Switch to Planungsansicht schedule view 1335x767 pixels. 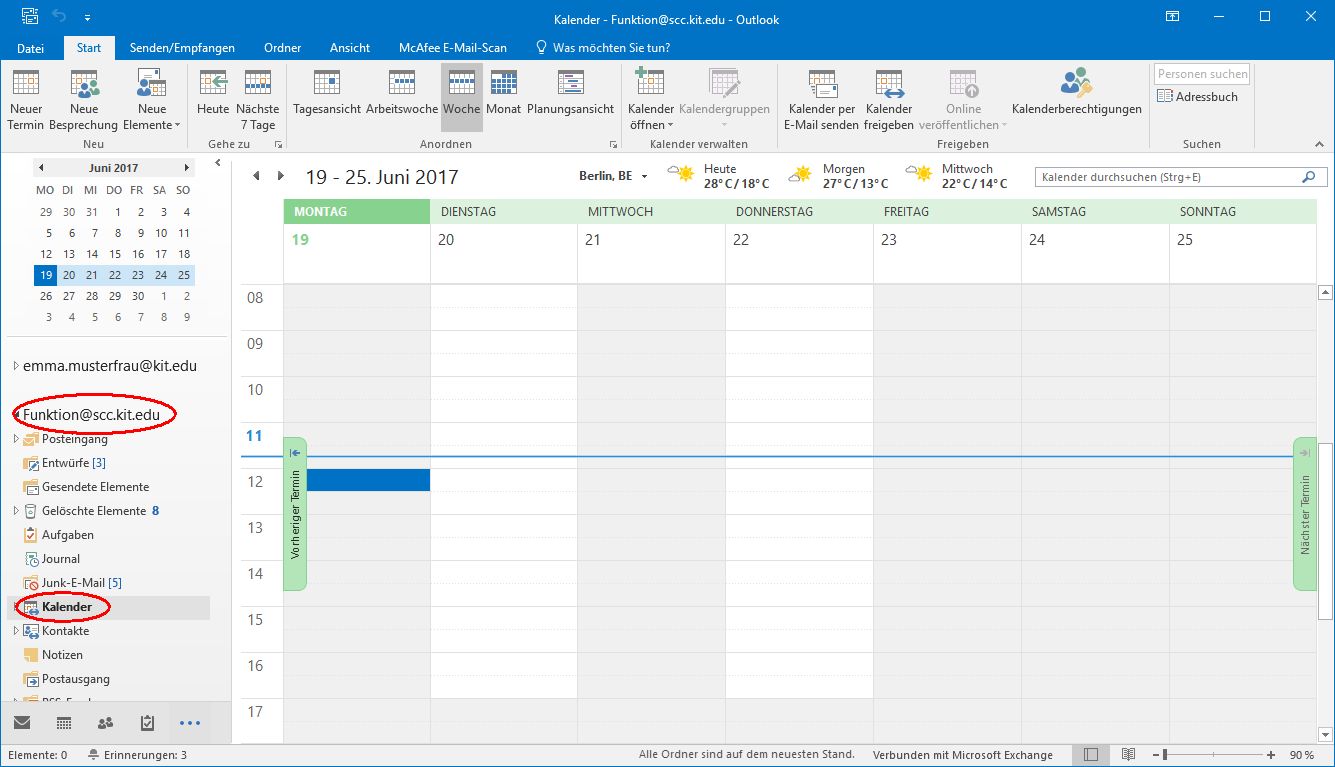click(x=571, y=92)
